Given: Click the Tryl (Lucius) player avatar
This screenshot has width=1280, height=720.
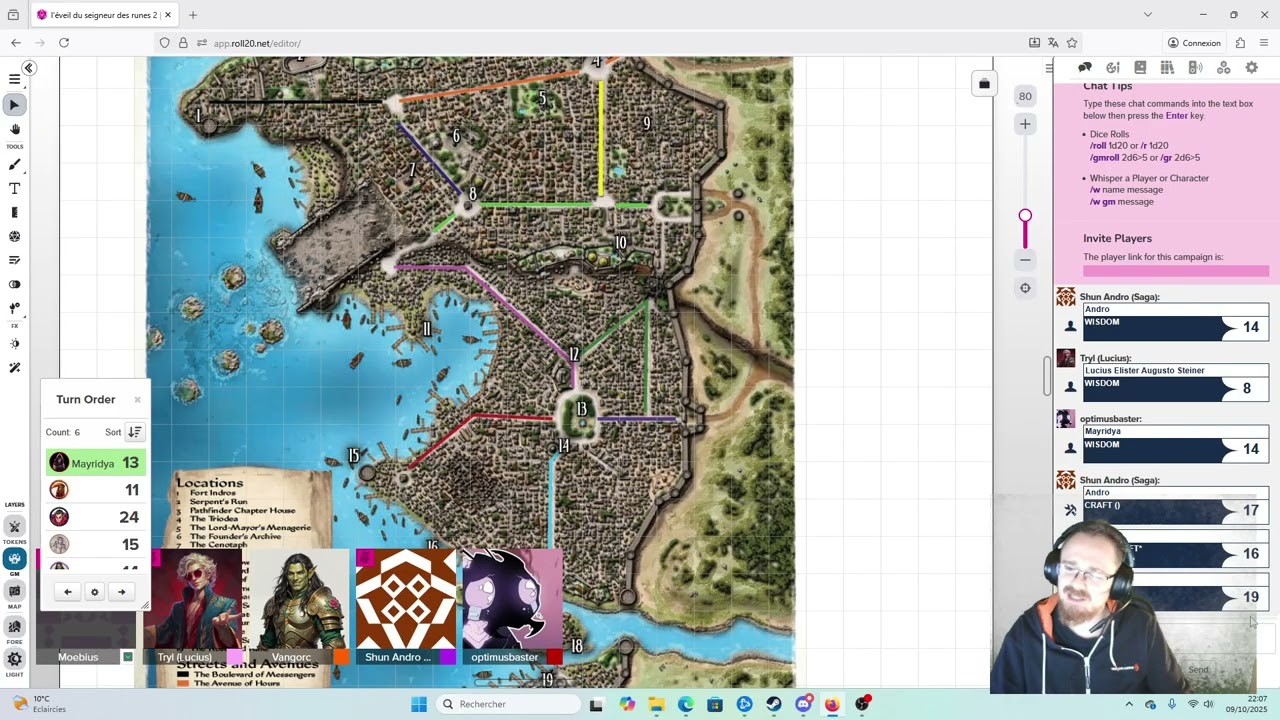Looking at the screenshot, I should [193, 600].
